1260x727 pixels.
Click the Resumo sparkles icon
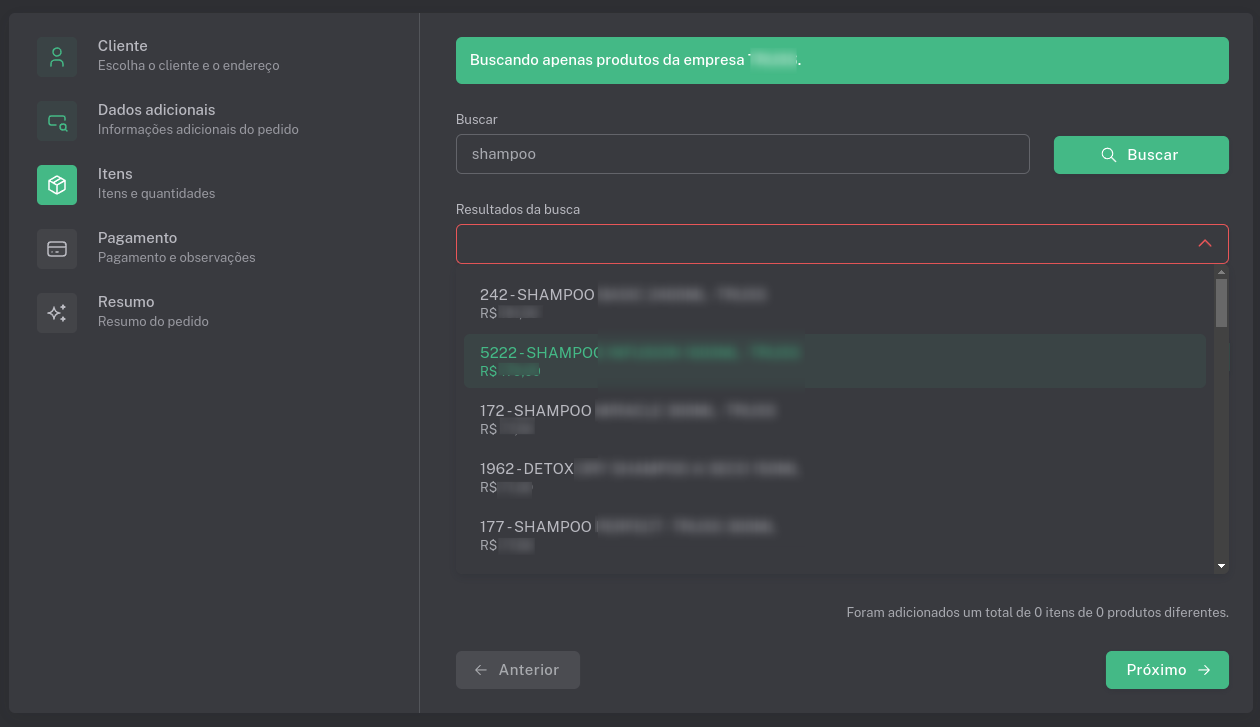57,313
